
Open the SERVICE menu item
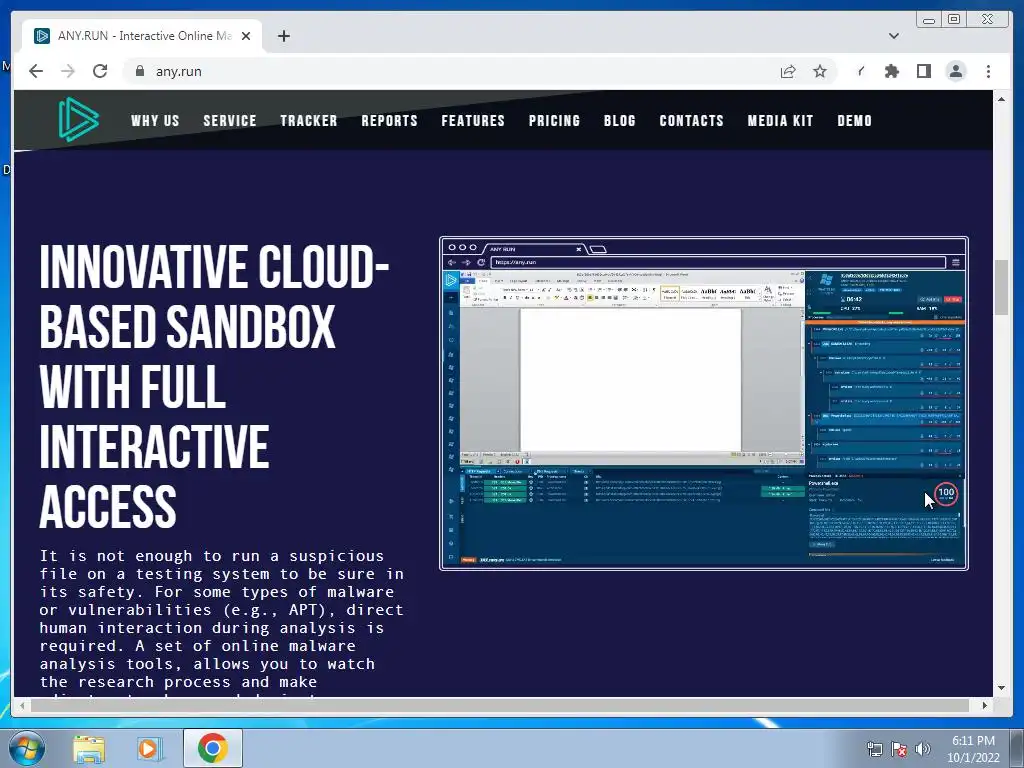tap(230, 121)
